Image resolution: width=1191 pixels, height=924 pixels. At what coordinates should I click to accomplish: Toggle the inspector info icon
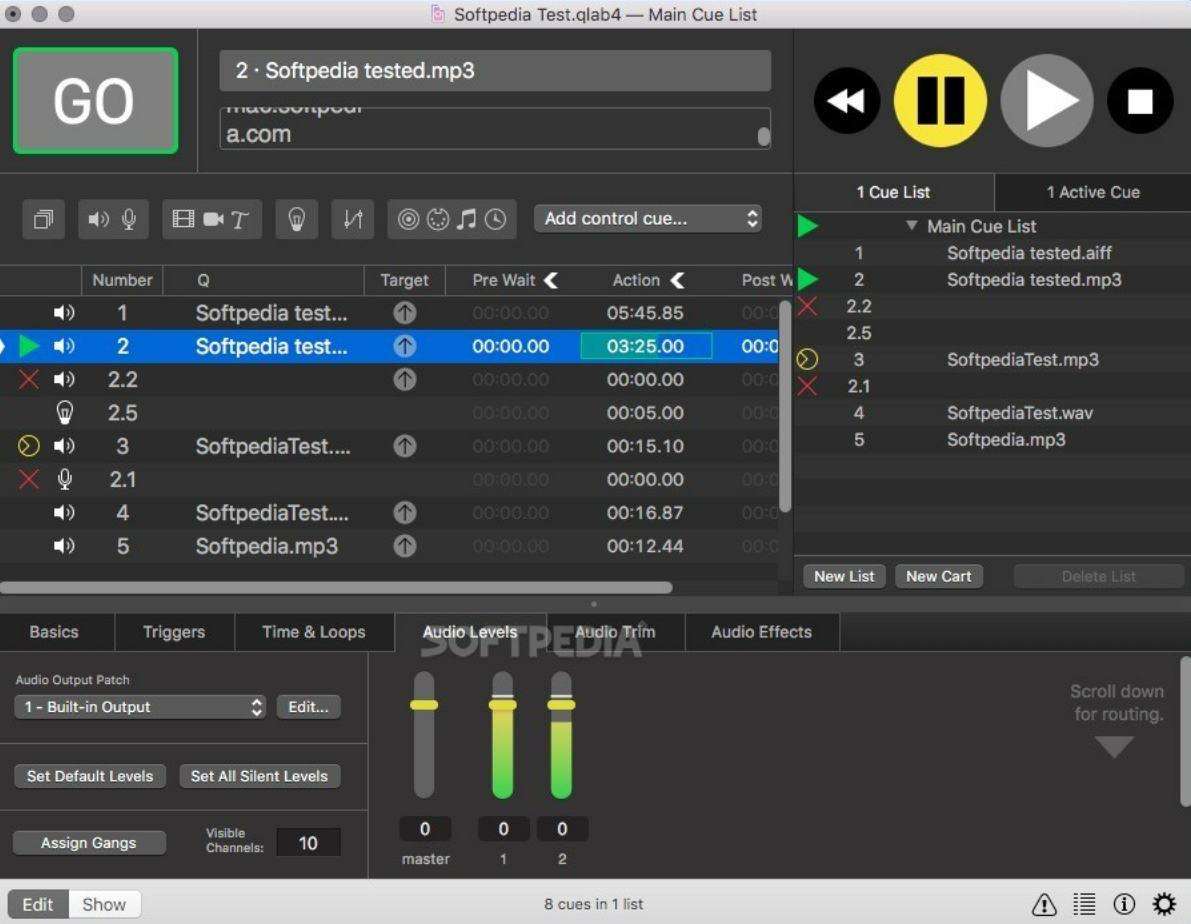(1124, 904)
